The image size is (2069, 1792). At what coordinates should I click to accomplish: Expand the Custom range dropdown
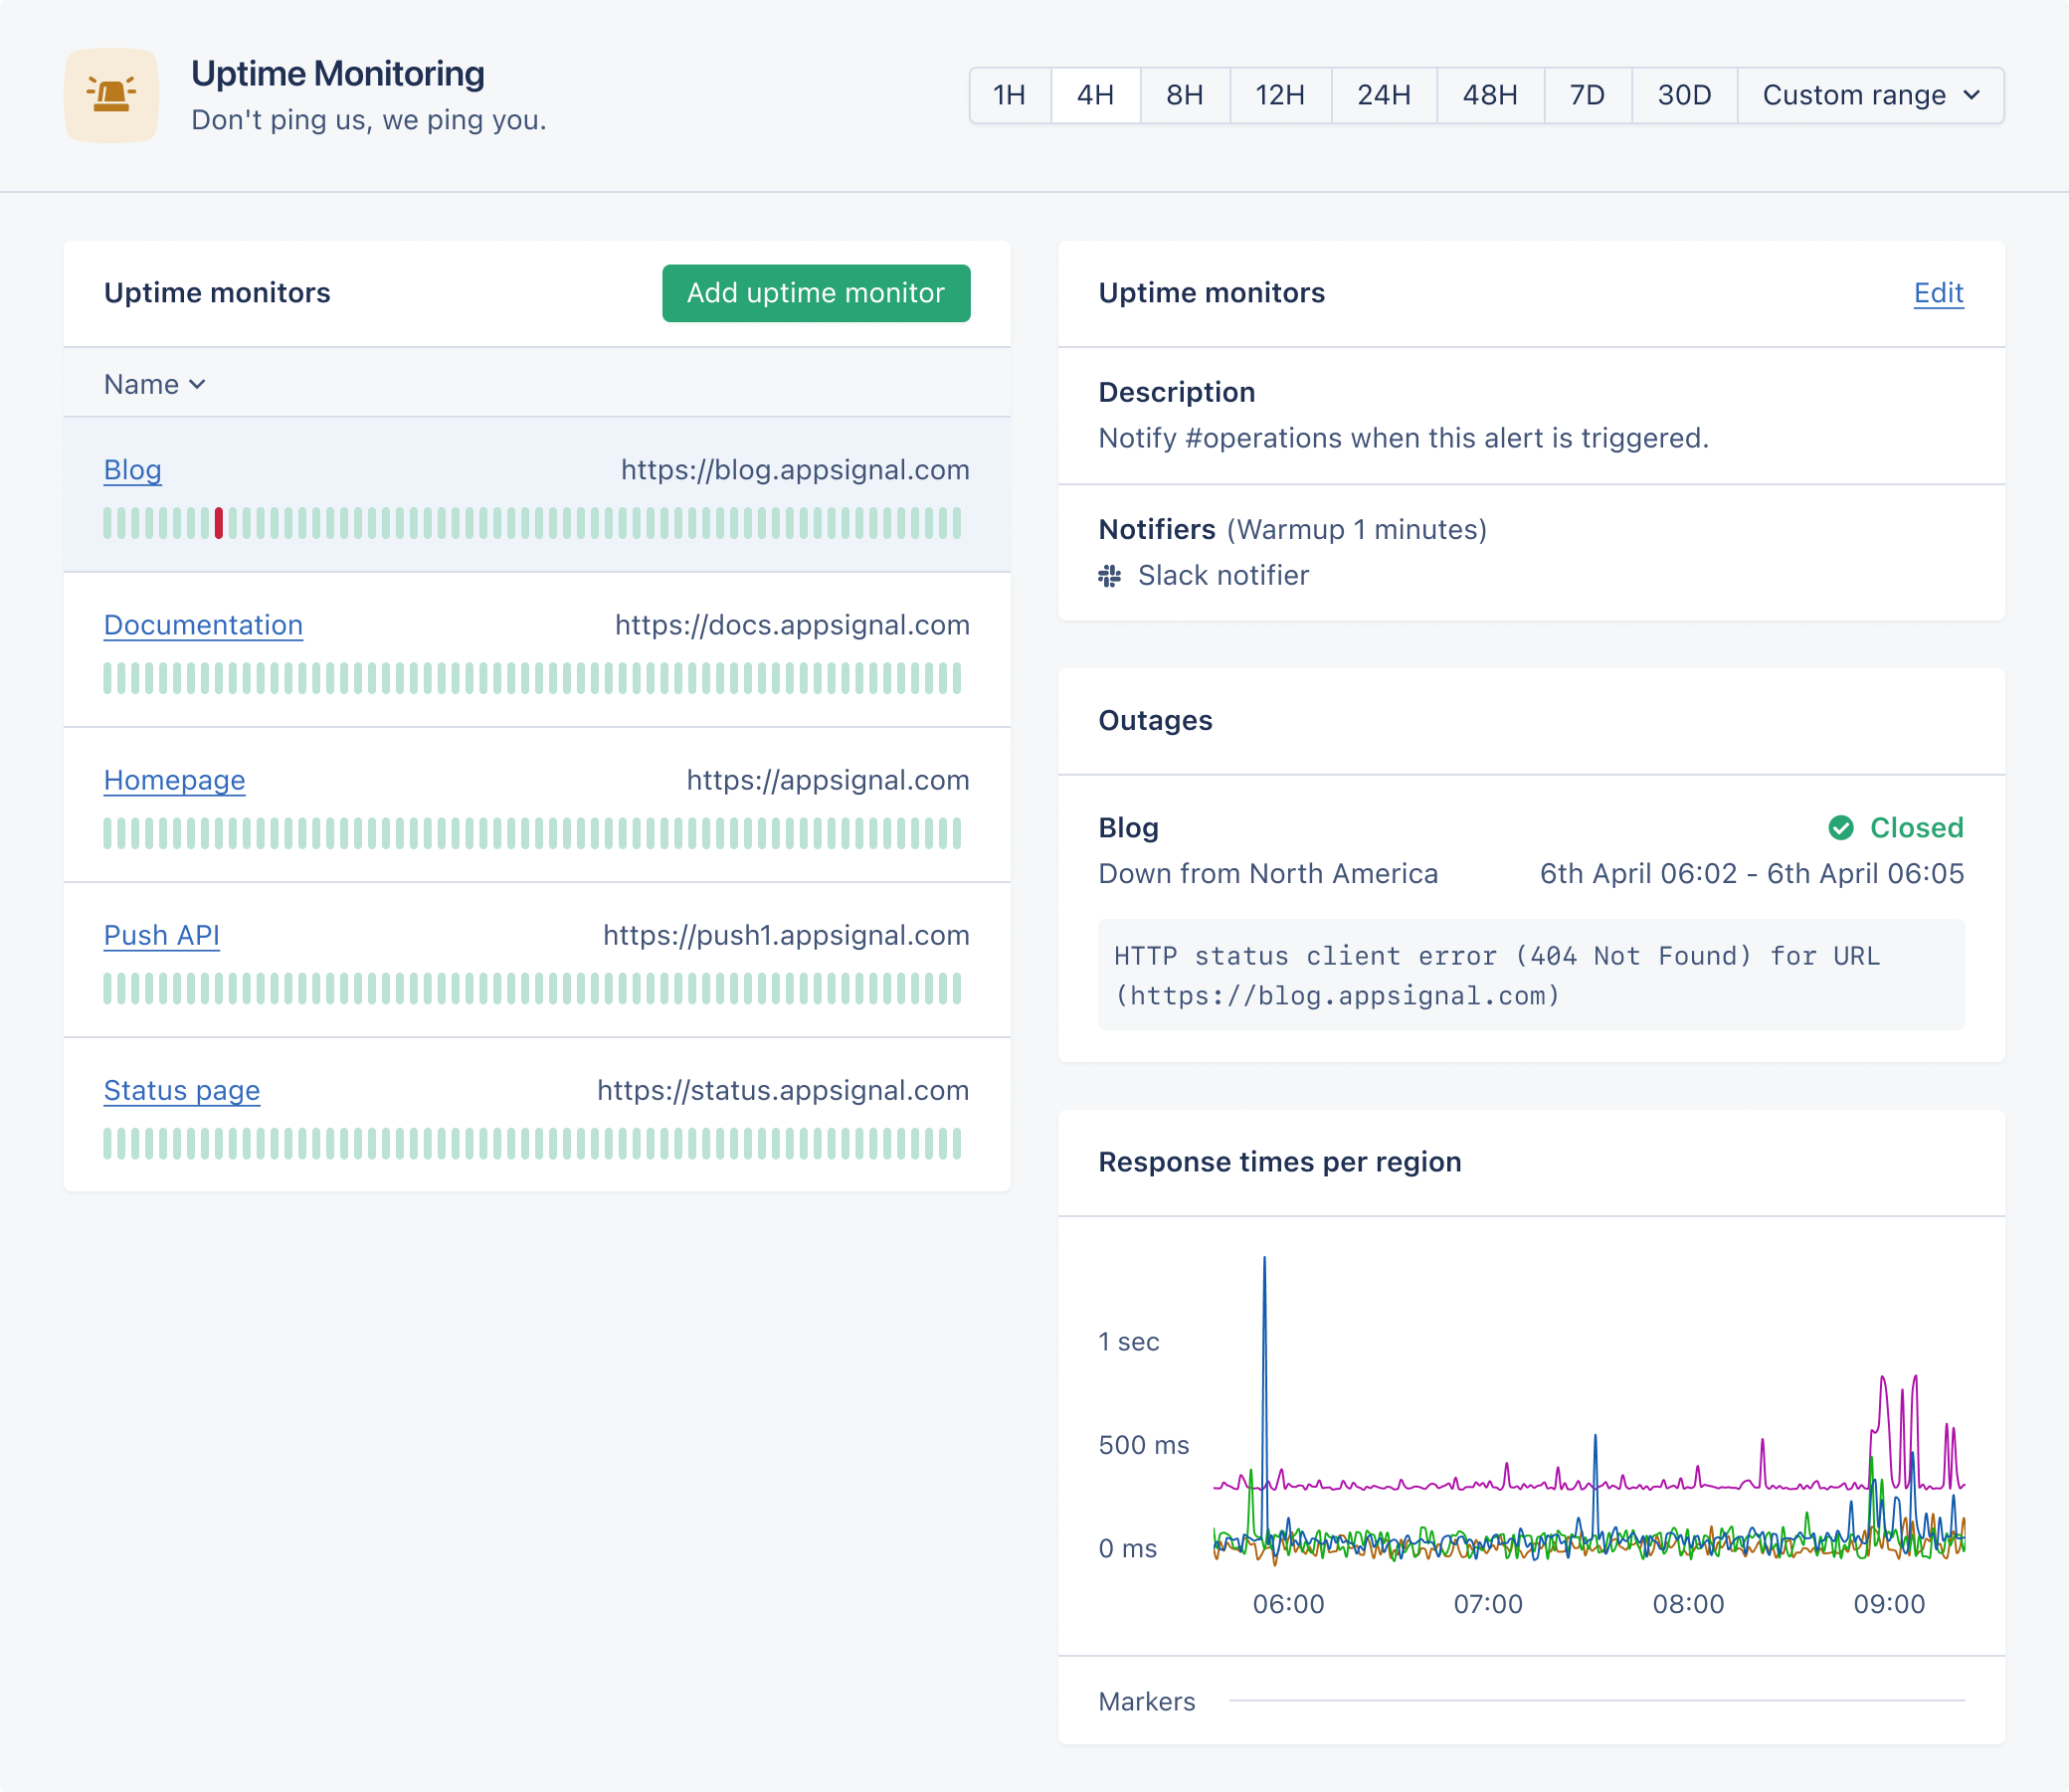1870,95
